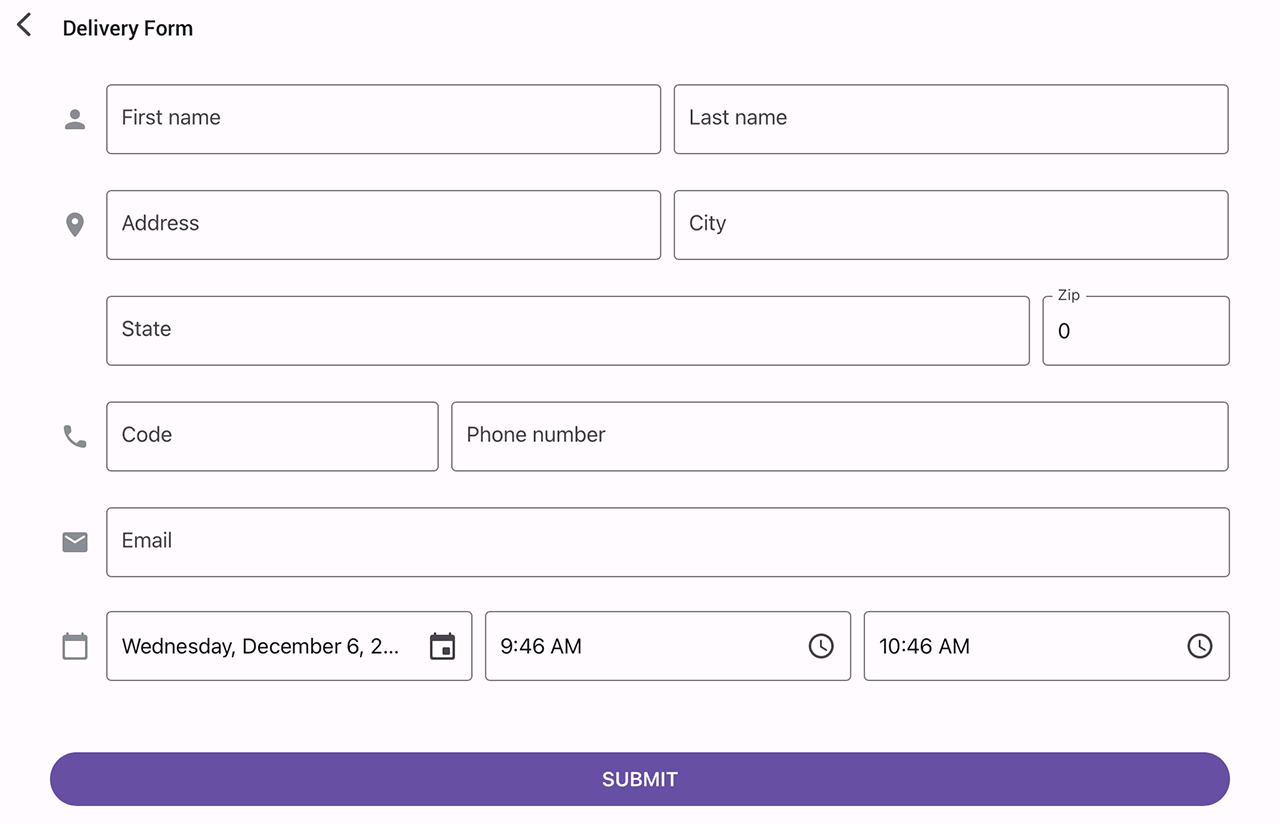
Task: Click the person icon beside First name
Action: [x=74, y=118]
